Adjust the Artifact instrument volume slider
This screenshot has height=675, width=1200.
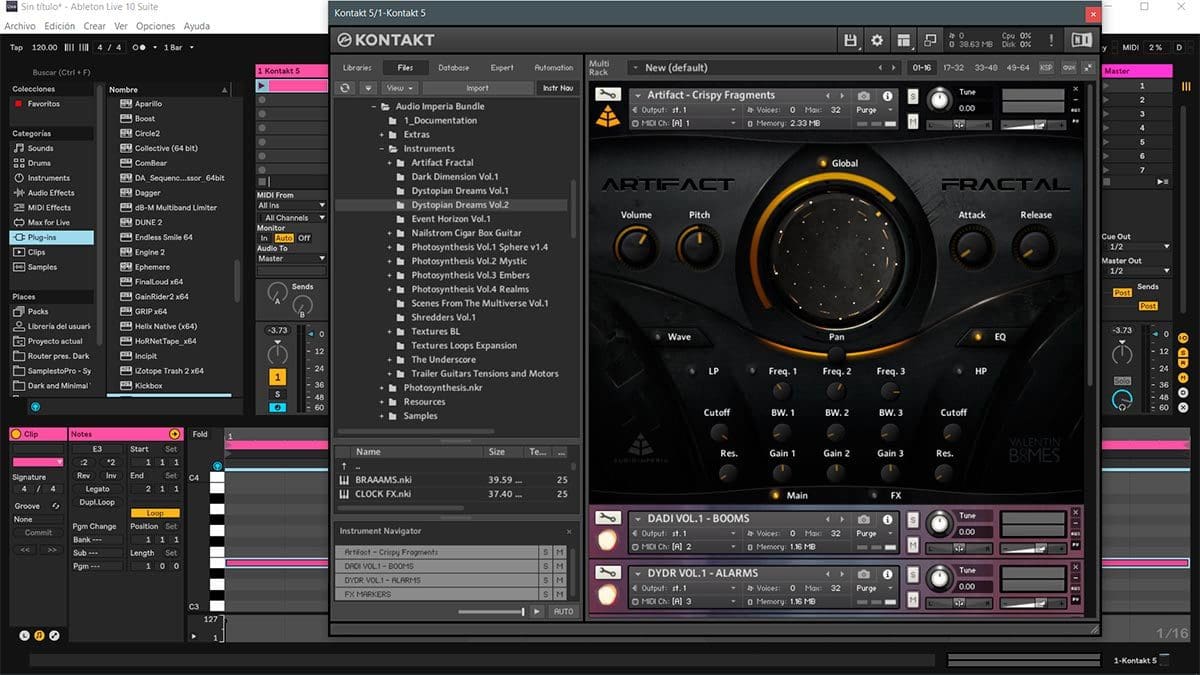coord(1033,125)
